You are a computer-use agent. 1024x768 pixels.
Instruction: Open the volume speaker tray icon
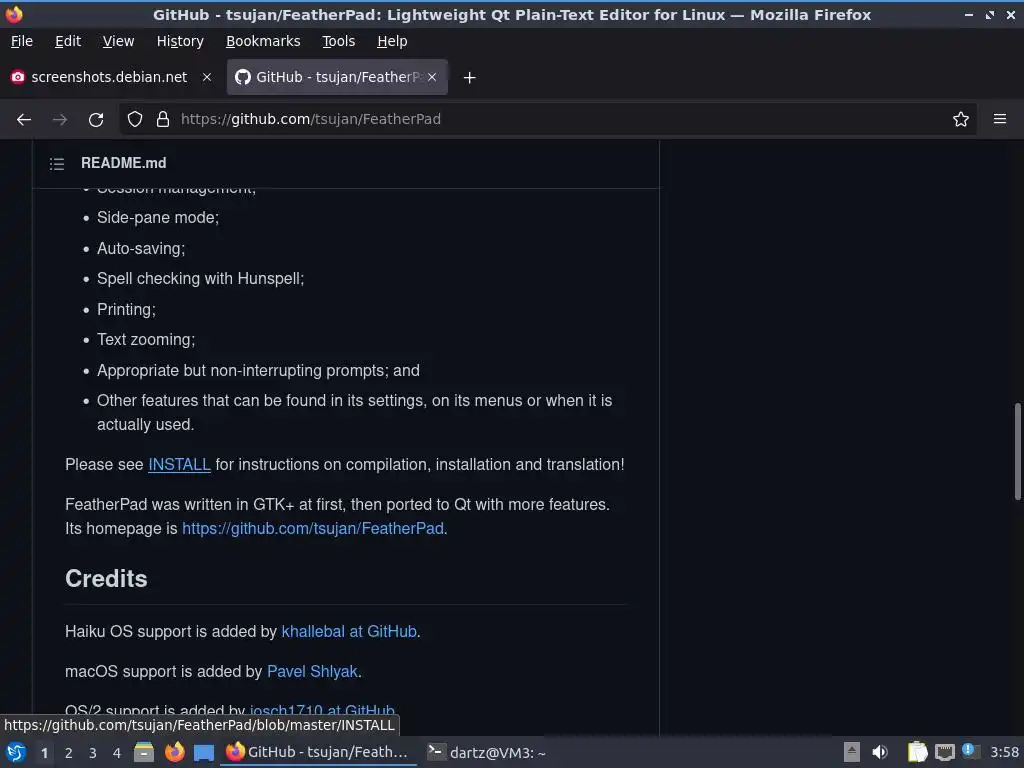click(880, 752)
